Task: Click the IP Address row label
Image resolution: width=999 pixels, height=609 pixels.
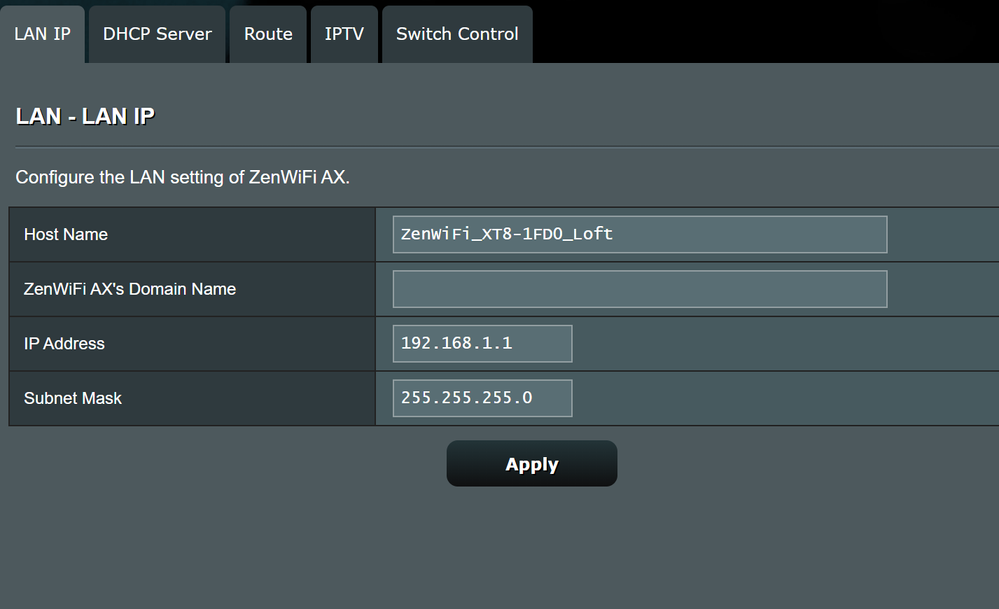Action: [x=64, y=343]
